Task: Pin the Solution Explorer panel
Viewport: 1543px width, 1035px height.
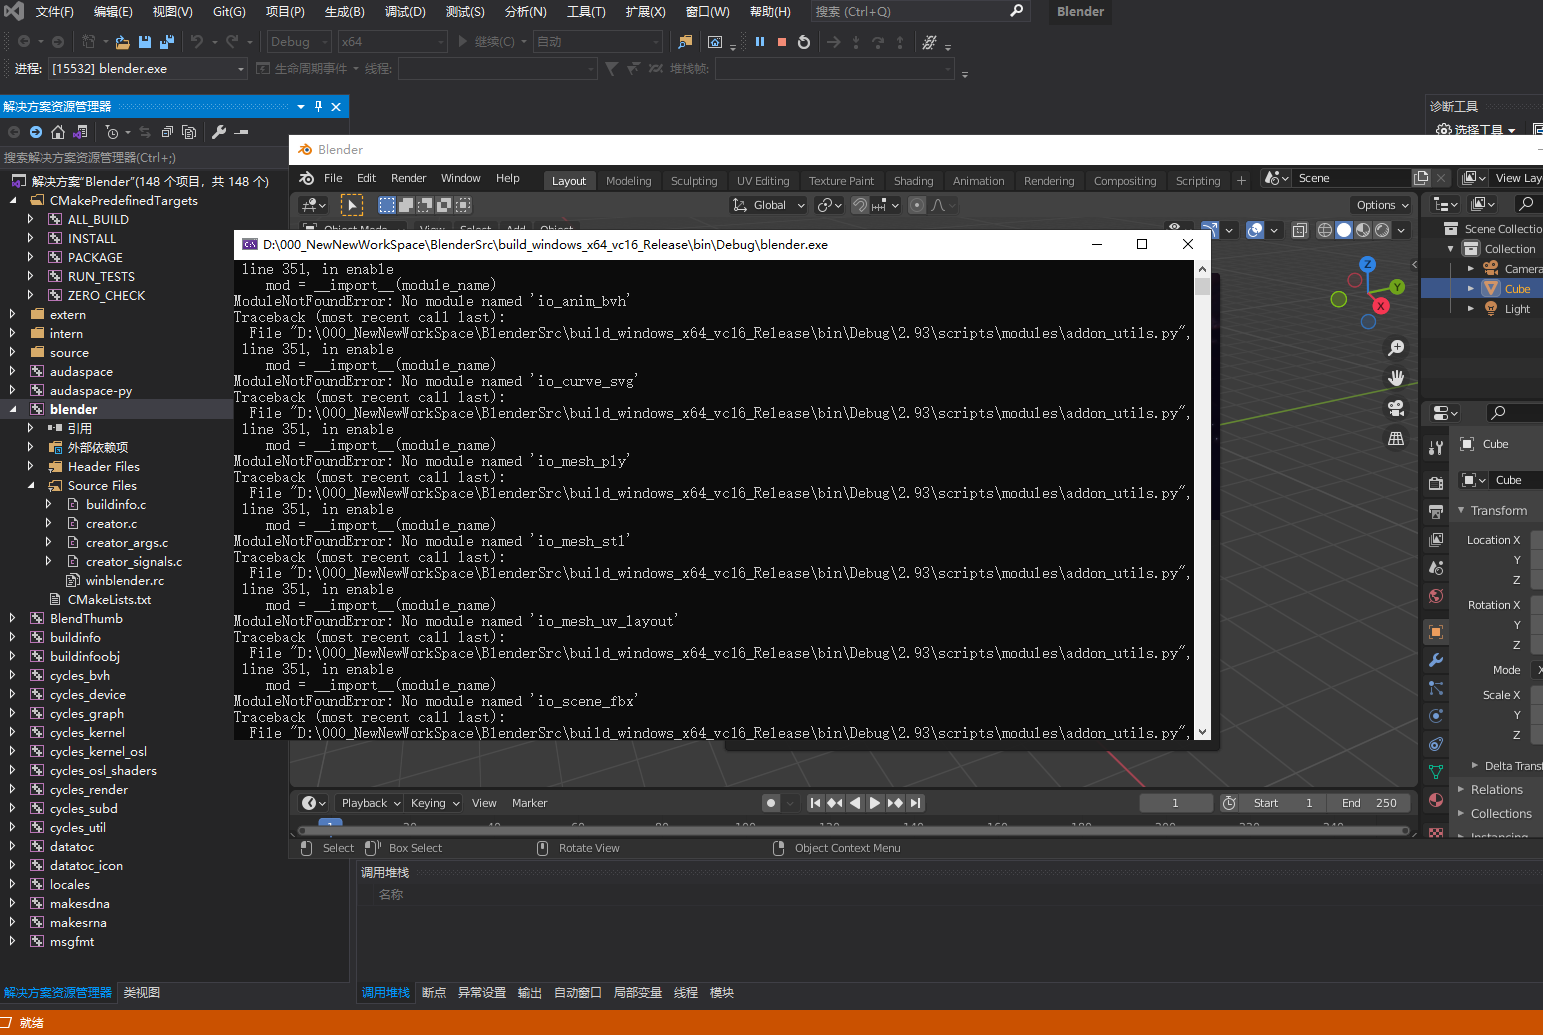Action: [319, 106]
